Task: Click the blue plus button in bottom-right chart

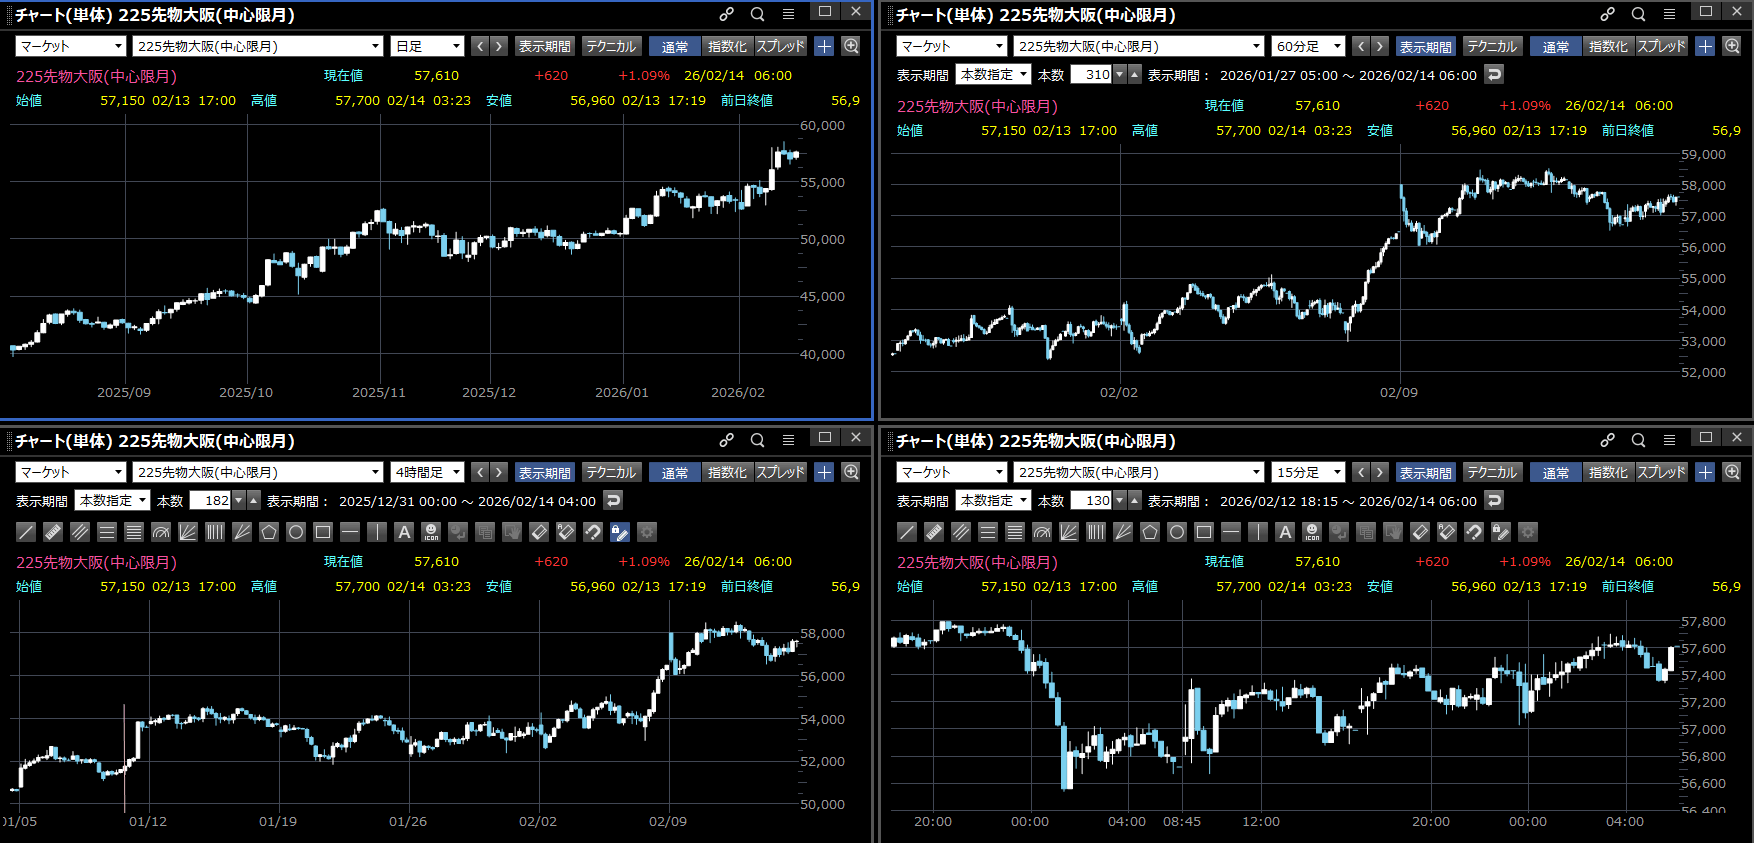Action: pyautogui.click(x=1705, y=472)
